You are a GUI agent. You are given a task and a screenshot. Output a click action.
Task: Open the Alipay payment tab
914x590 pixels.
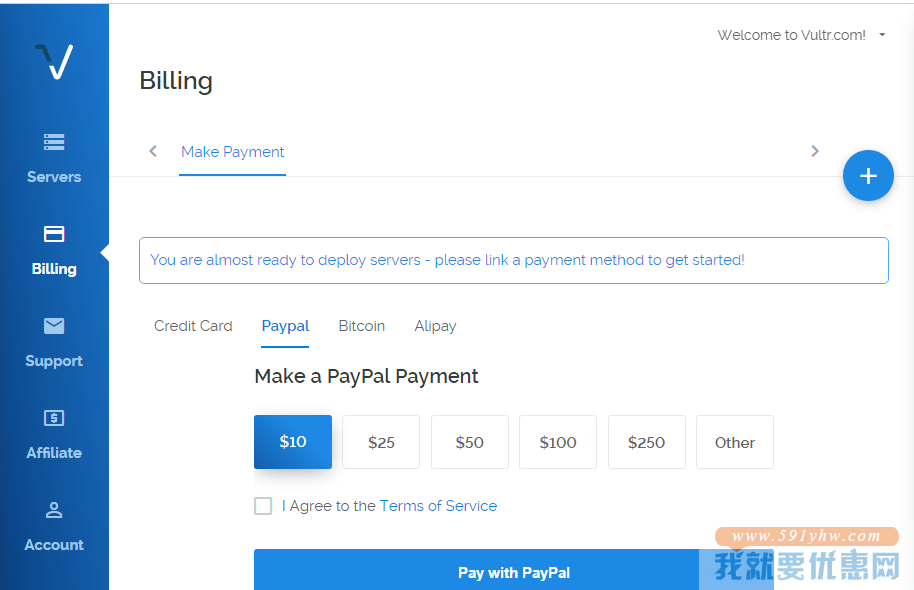click(435, 326)
